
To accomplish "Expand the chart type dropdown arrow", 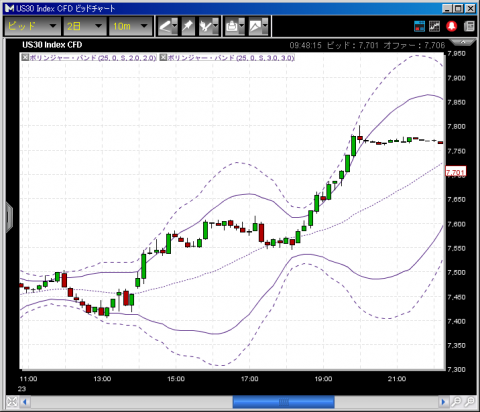I will (x=265, y=26).
